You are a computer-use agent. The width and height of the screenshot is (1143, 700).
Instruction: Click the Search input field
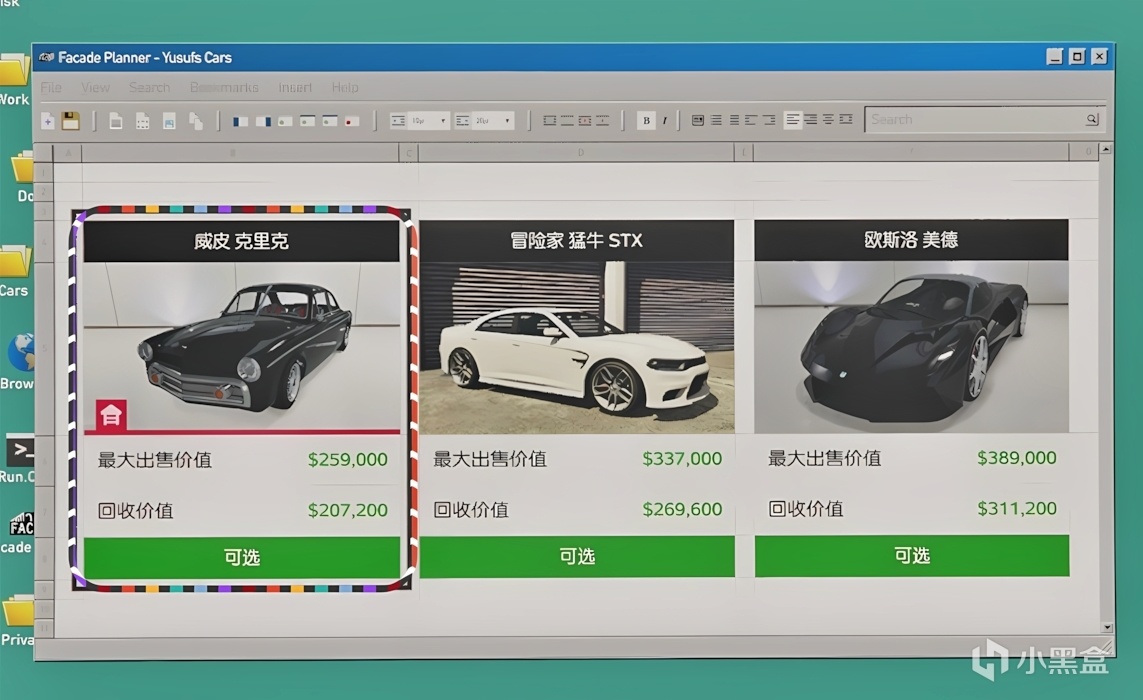[984, 119]
